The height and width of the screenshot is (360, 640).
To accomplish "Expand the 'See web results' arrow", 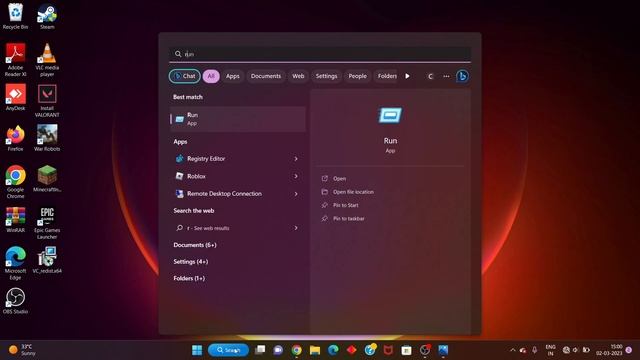I will pos(296,228).
